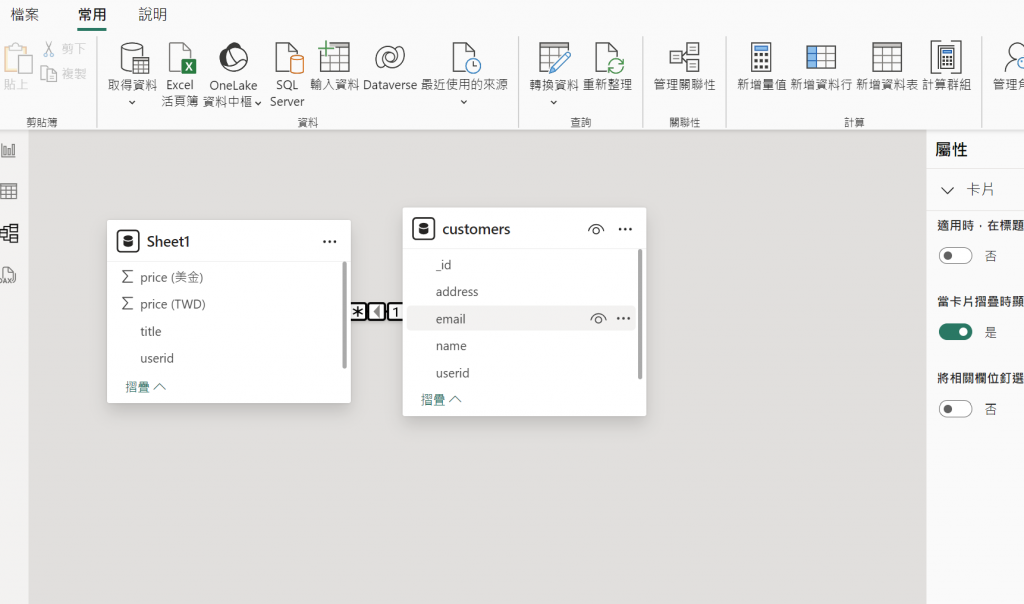Select the 常用 ribbon tab

coord(92,14)
